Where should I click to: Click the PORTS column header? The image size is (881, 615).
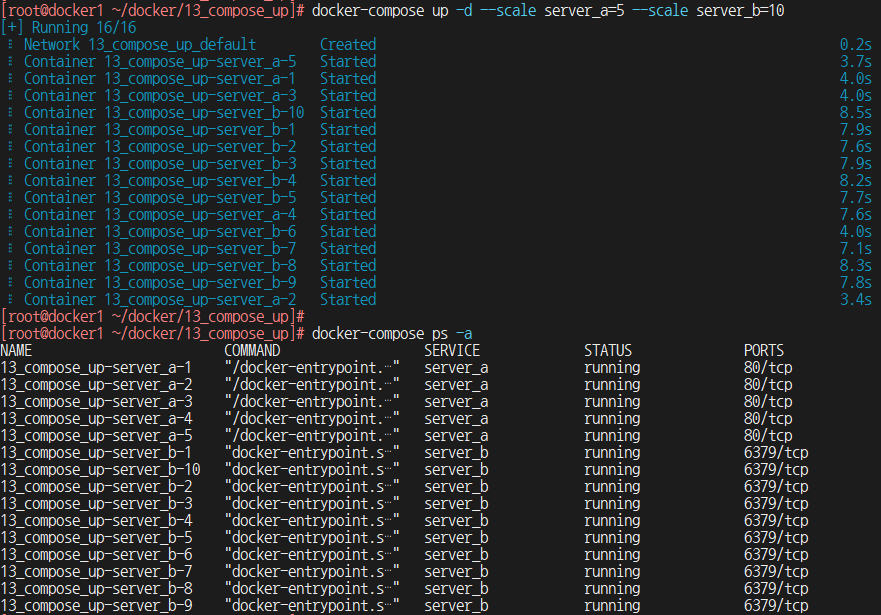(x=764, y=350)
